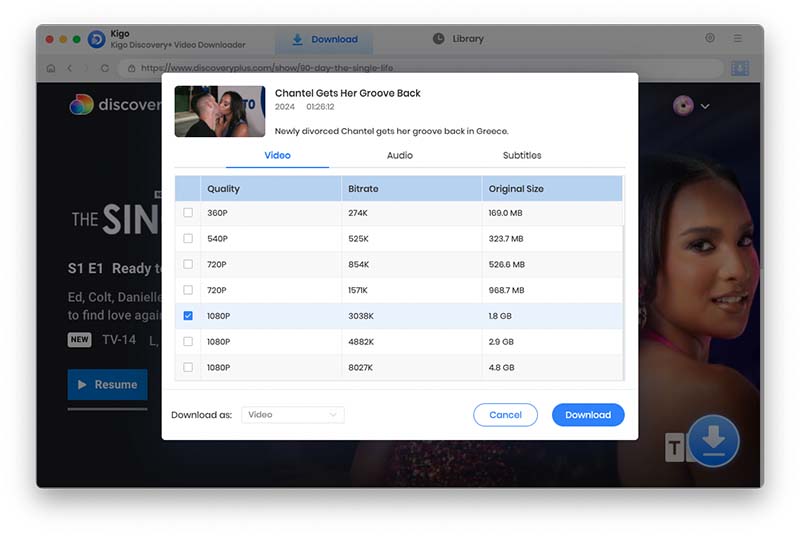The height and width of the screenshot is (536, 800).
Task: Check the 540P quality row
Action: 188,238
